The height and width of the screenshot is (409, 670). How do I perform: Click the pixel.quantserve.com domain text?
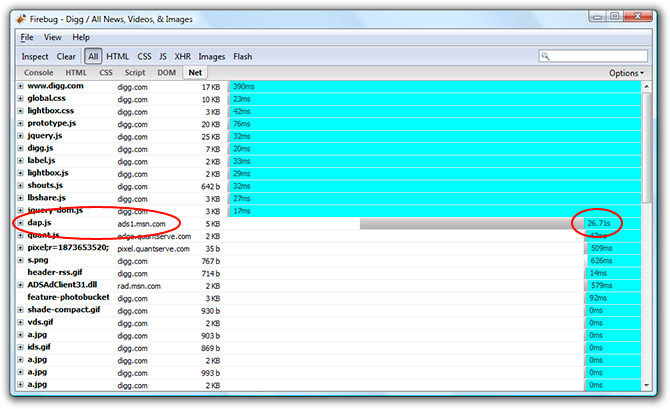153,249
